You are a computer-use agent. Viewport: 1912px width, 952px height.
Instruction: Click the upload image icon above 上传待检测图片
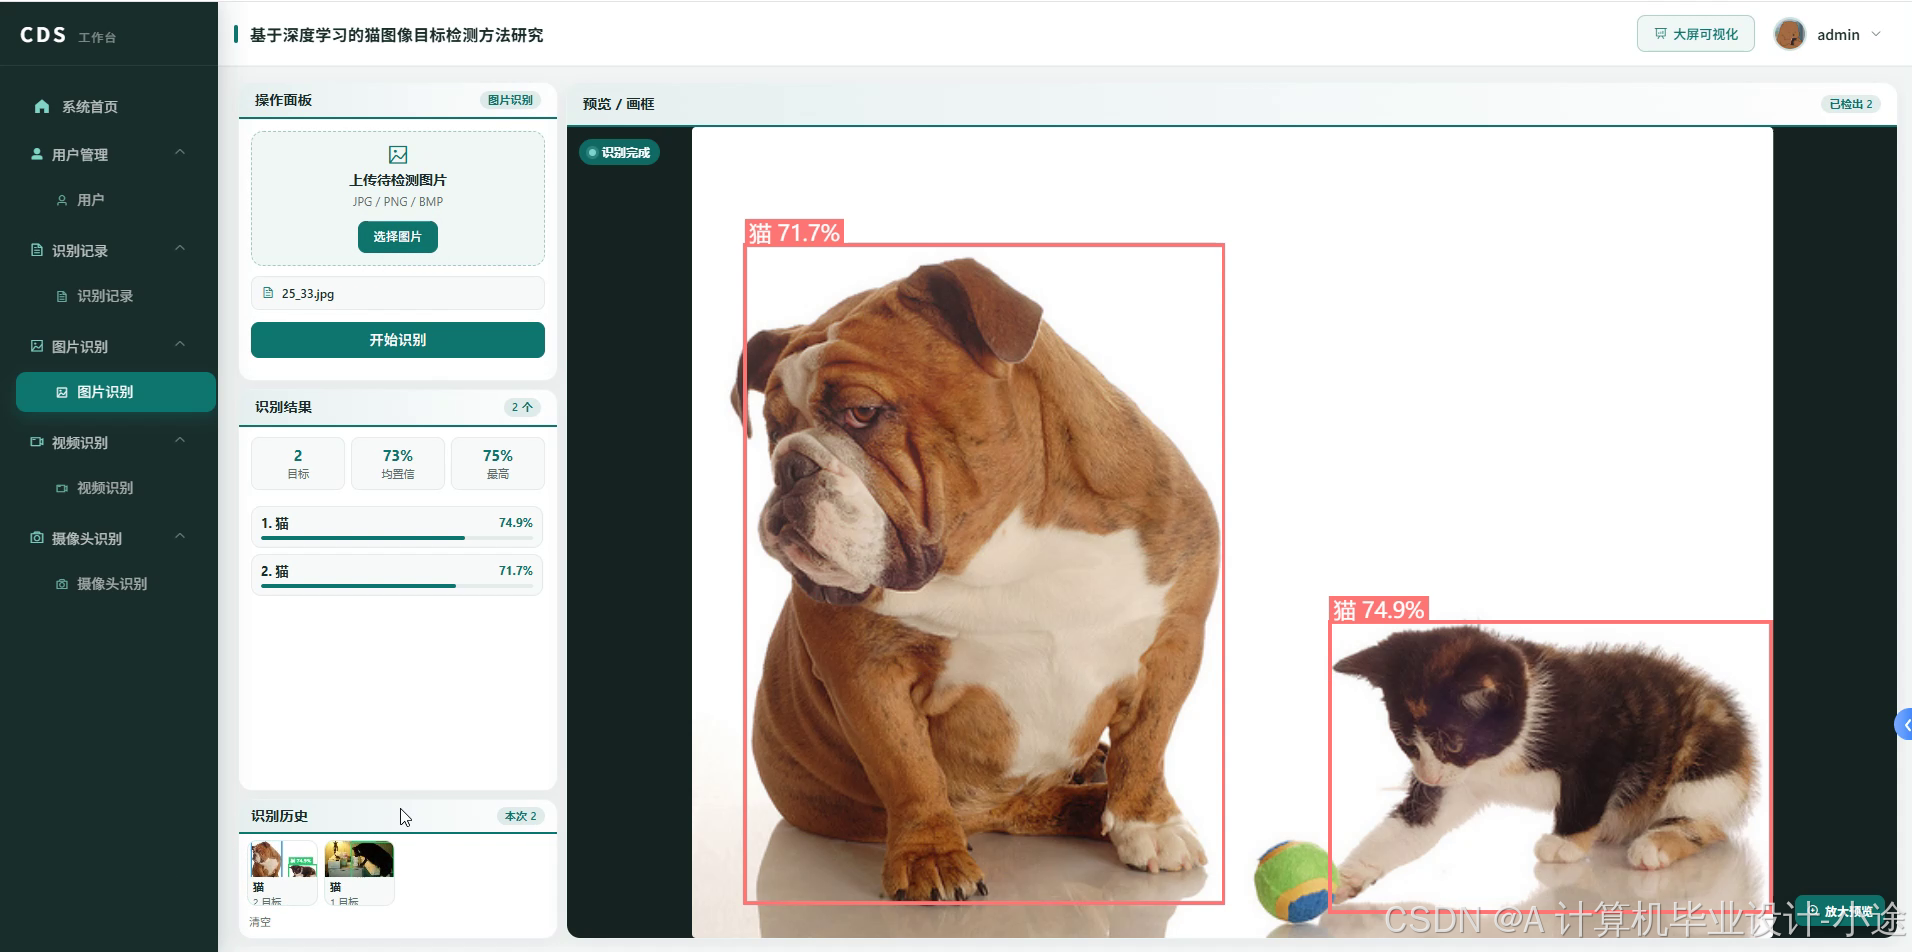pos(398,155)
